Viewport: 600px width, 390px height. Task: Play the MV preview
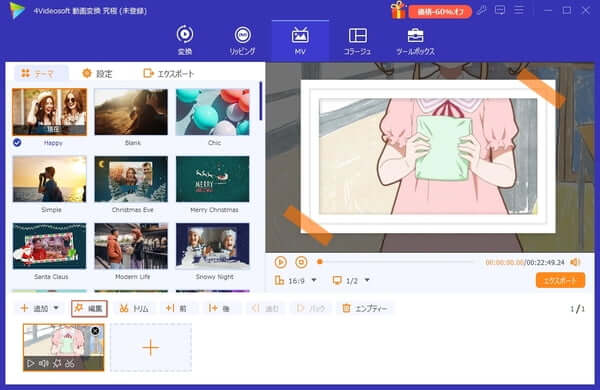(280, 262)
